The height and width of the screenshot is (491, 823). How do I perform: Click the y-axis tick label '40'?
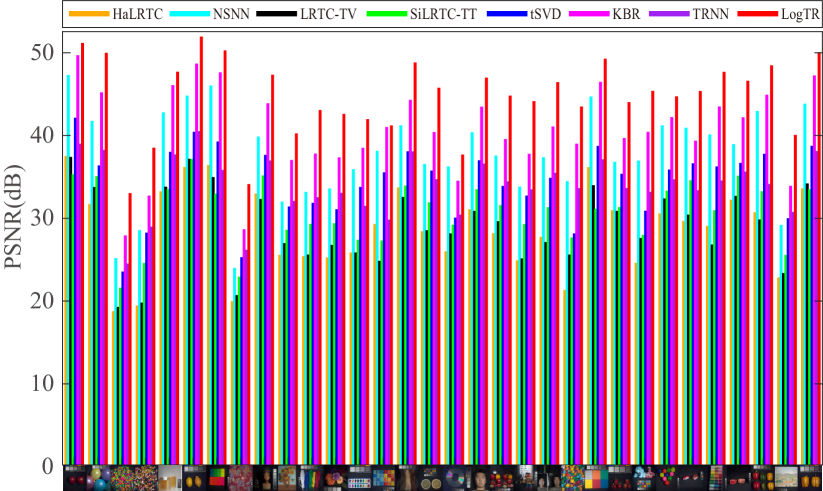coord(44,135)
